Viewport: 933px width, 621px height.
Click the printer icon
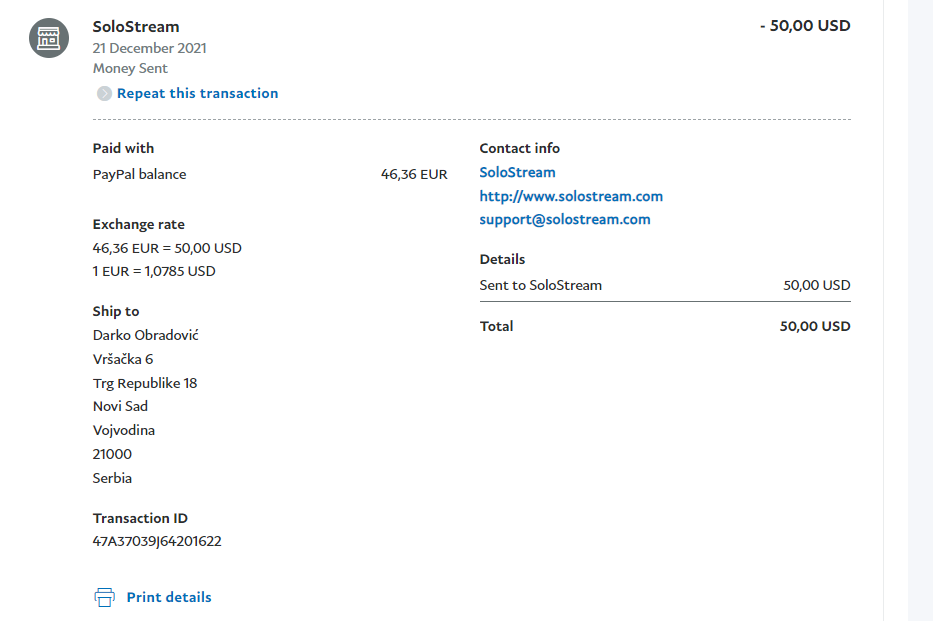pyautogui.click(x=105, y=597)
